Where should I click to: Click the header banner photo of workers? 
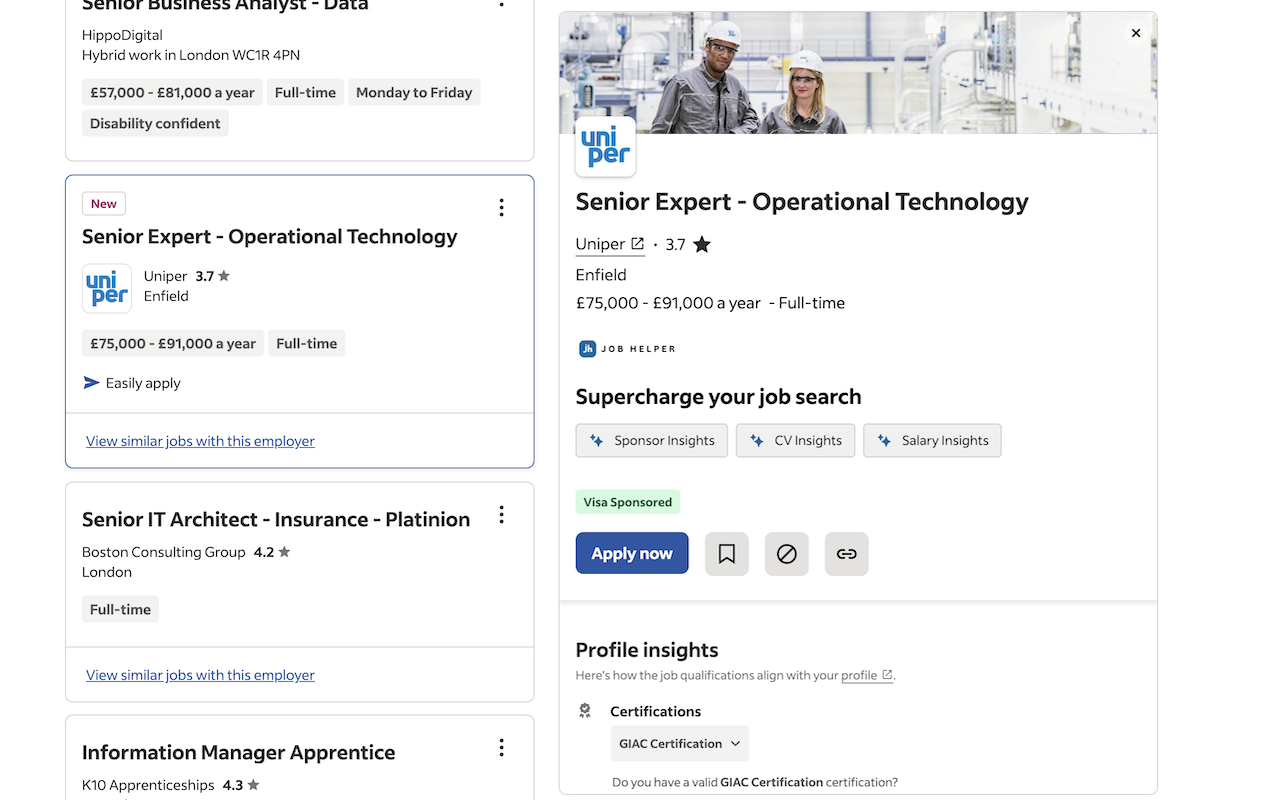858,73
